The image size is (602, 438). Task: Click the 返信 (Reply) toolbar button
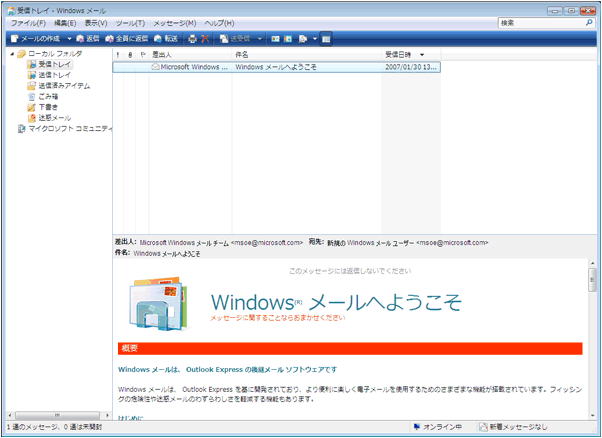coord(88,39)
